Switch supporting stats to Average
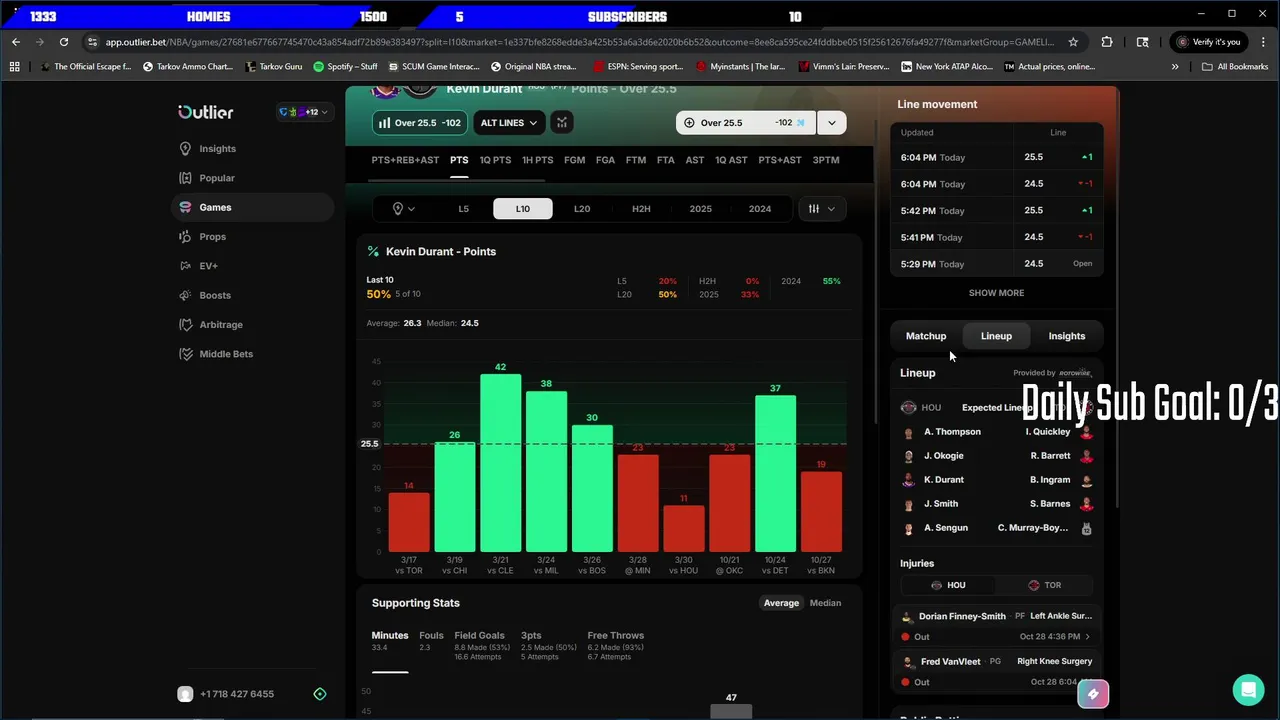Screen dimensions: 1280x720 781,603
